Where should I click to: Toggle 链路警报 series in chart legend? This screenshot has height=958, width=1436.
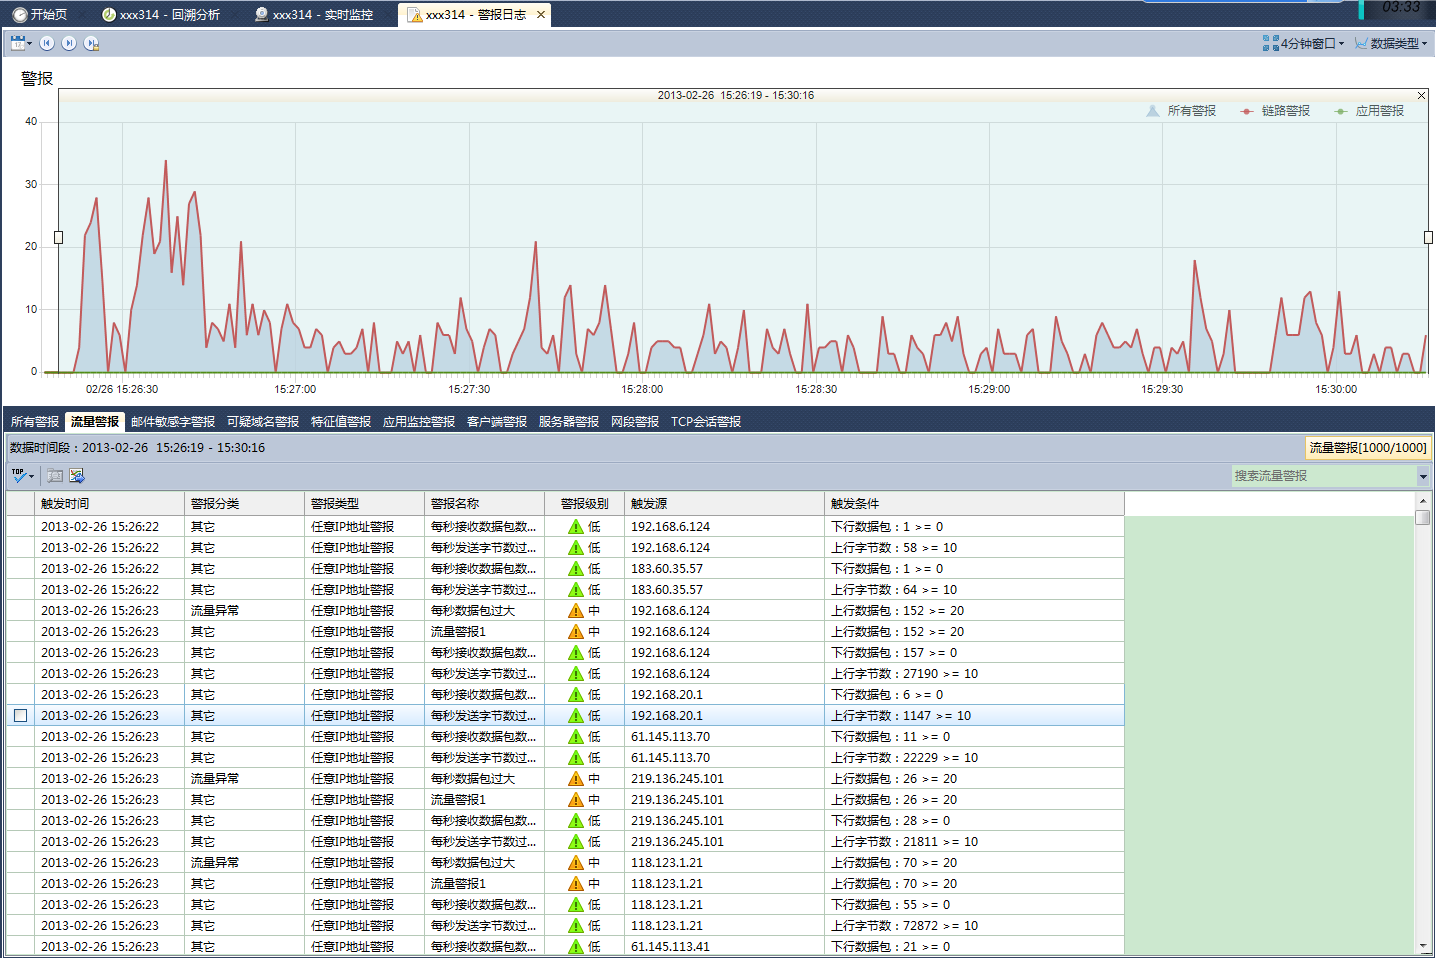click(x=1276, y=111)
